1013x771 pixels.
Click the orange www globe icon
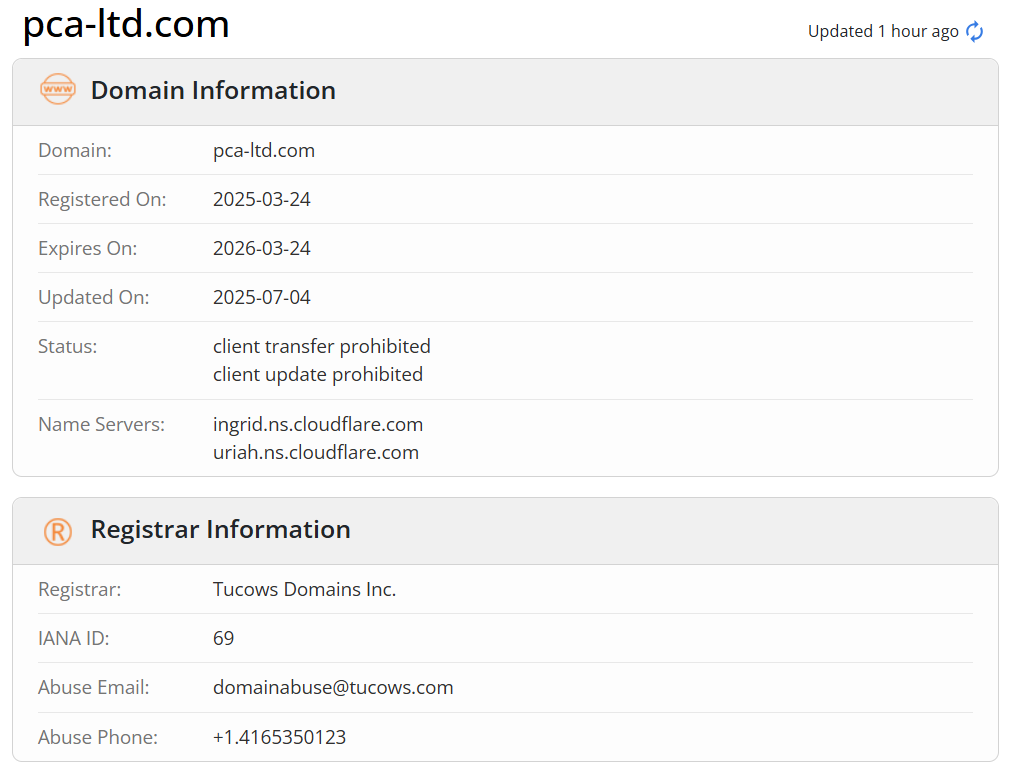pyautogui.click(x=57, y=89)
